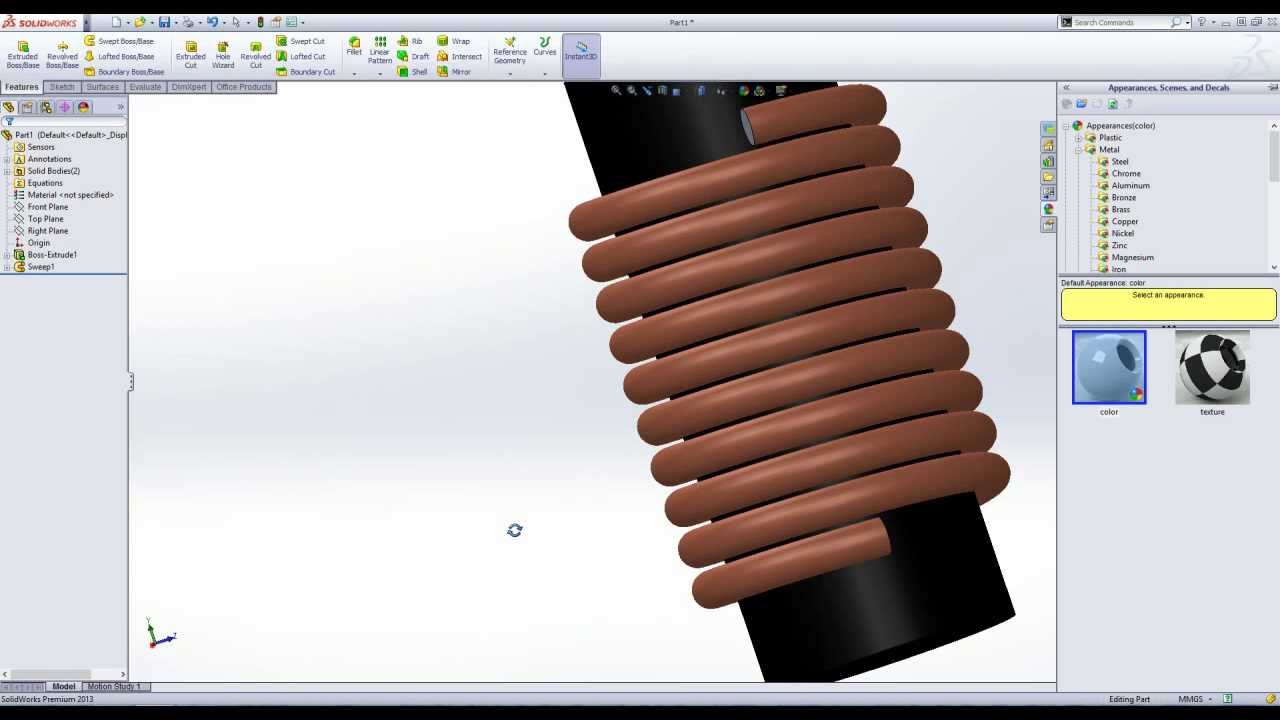Choose the Draft feature
The height and width of the screenshot is (720, 1280).
tap(413, 56)
